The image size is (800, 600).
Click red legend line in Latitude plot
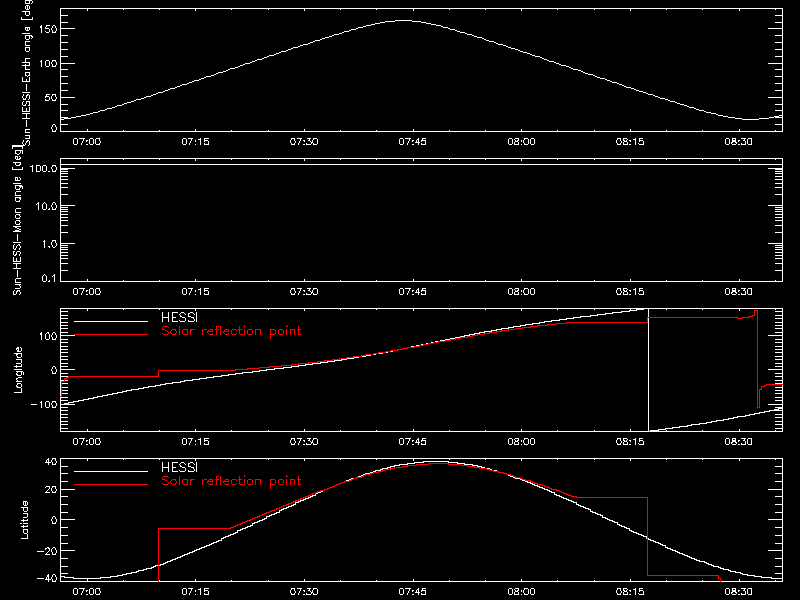click(111, 485)
